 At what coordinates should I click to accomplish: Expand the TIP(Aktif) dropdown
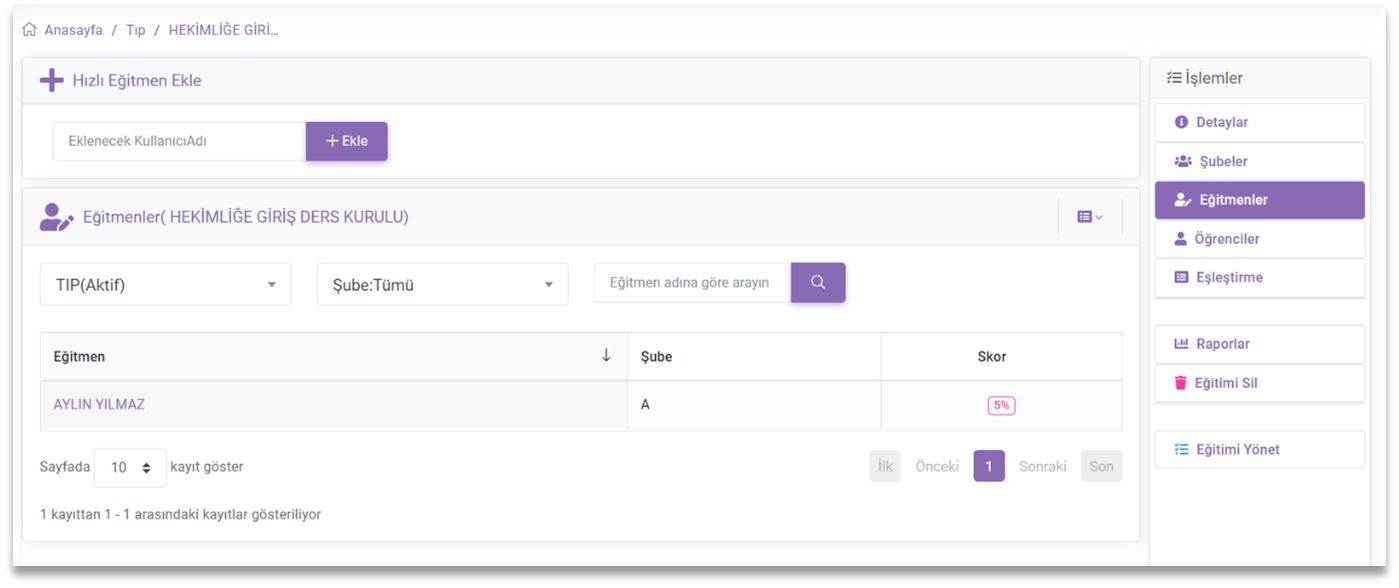tap(165, 285)
